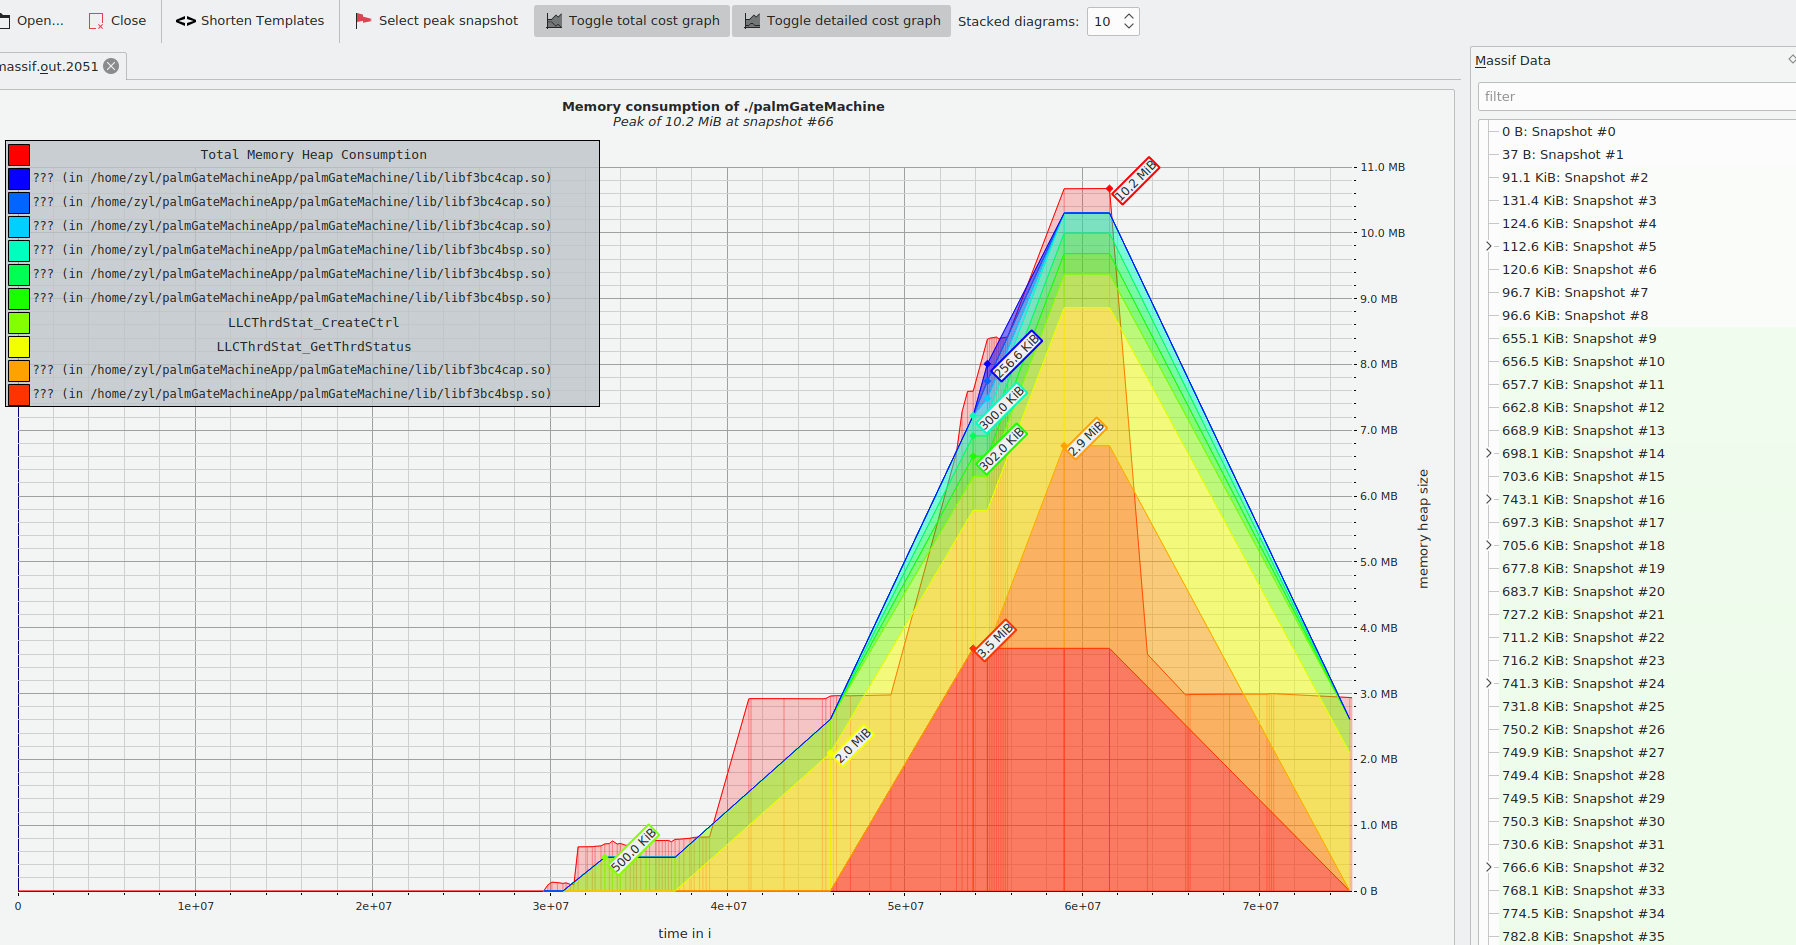This screenshot has width=1796, height=945.
Task: Click the 300.0 KiB graph label
Action: coord(1001,407)
